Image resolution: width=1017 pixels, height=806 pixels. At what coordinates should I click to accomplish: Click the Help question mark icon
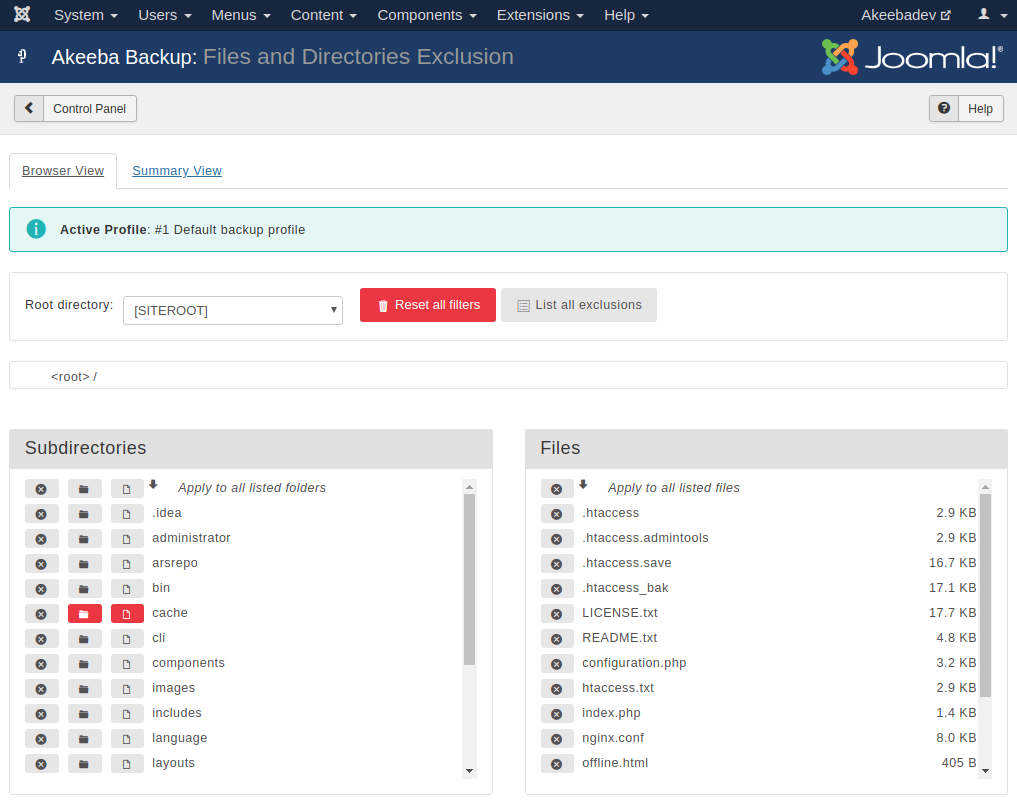pyautogui.click(x=944, y=108)
